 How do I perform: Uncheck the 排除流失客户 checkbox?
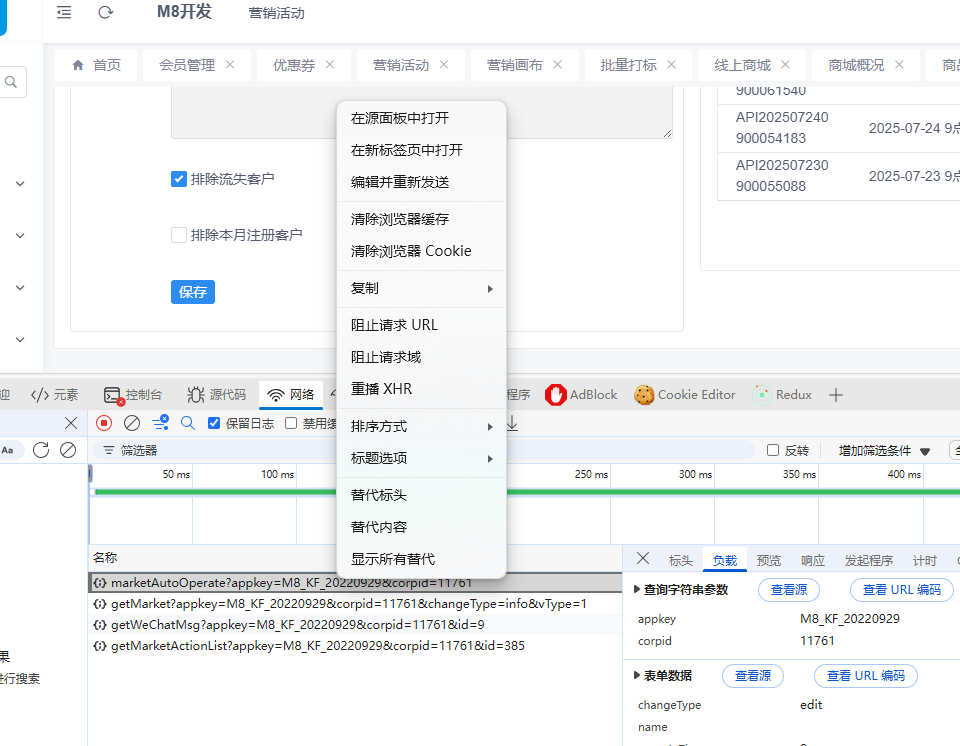click(x=179, y=179)
